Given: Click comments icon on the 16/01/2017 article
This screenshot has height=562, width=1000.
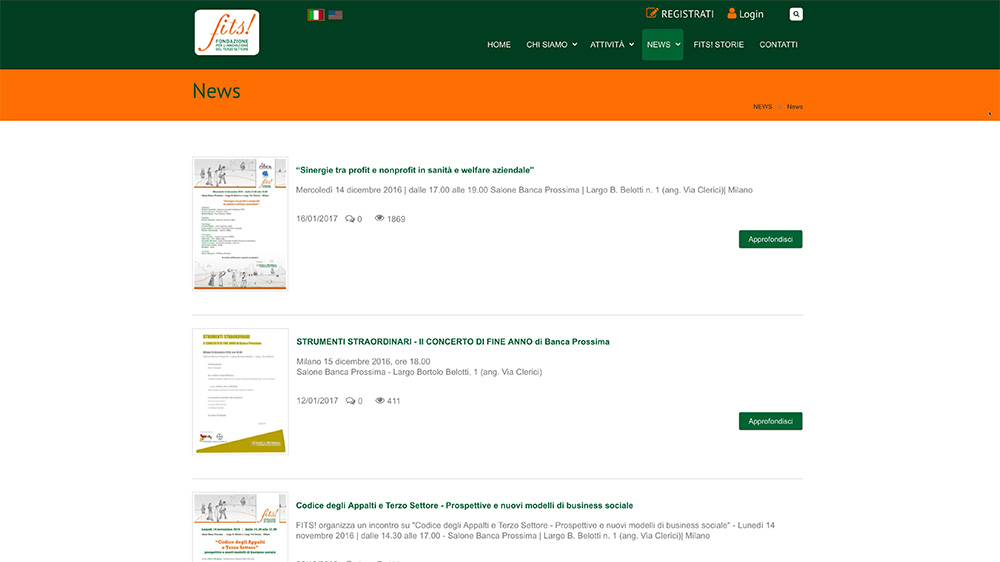Looking at the screenshot, I should [x=350, y=219].
